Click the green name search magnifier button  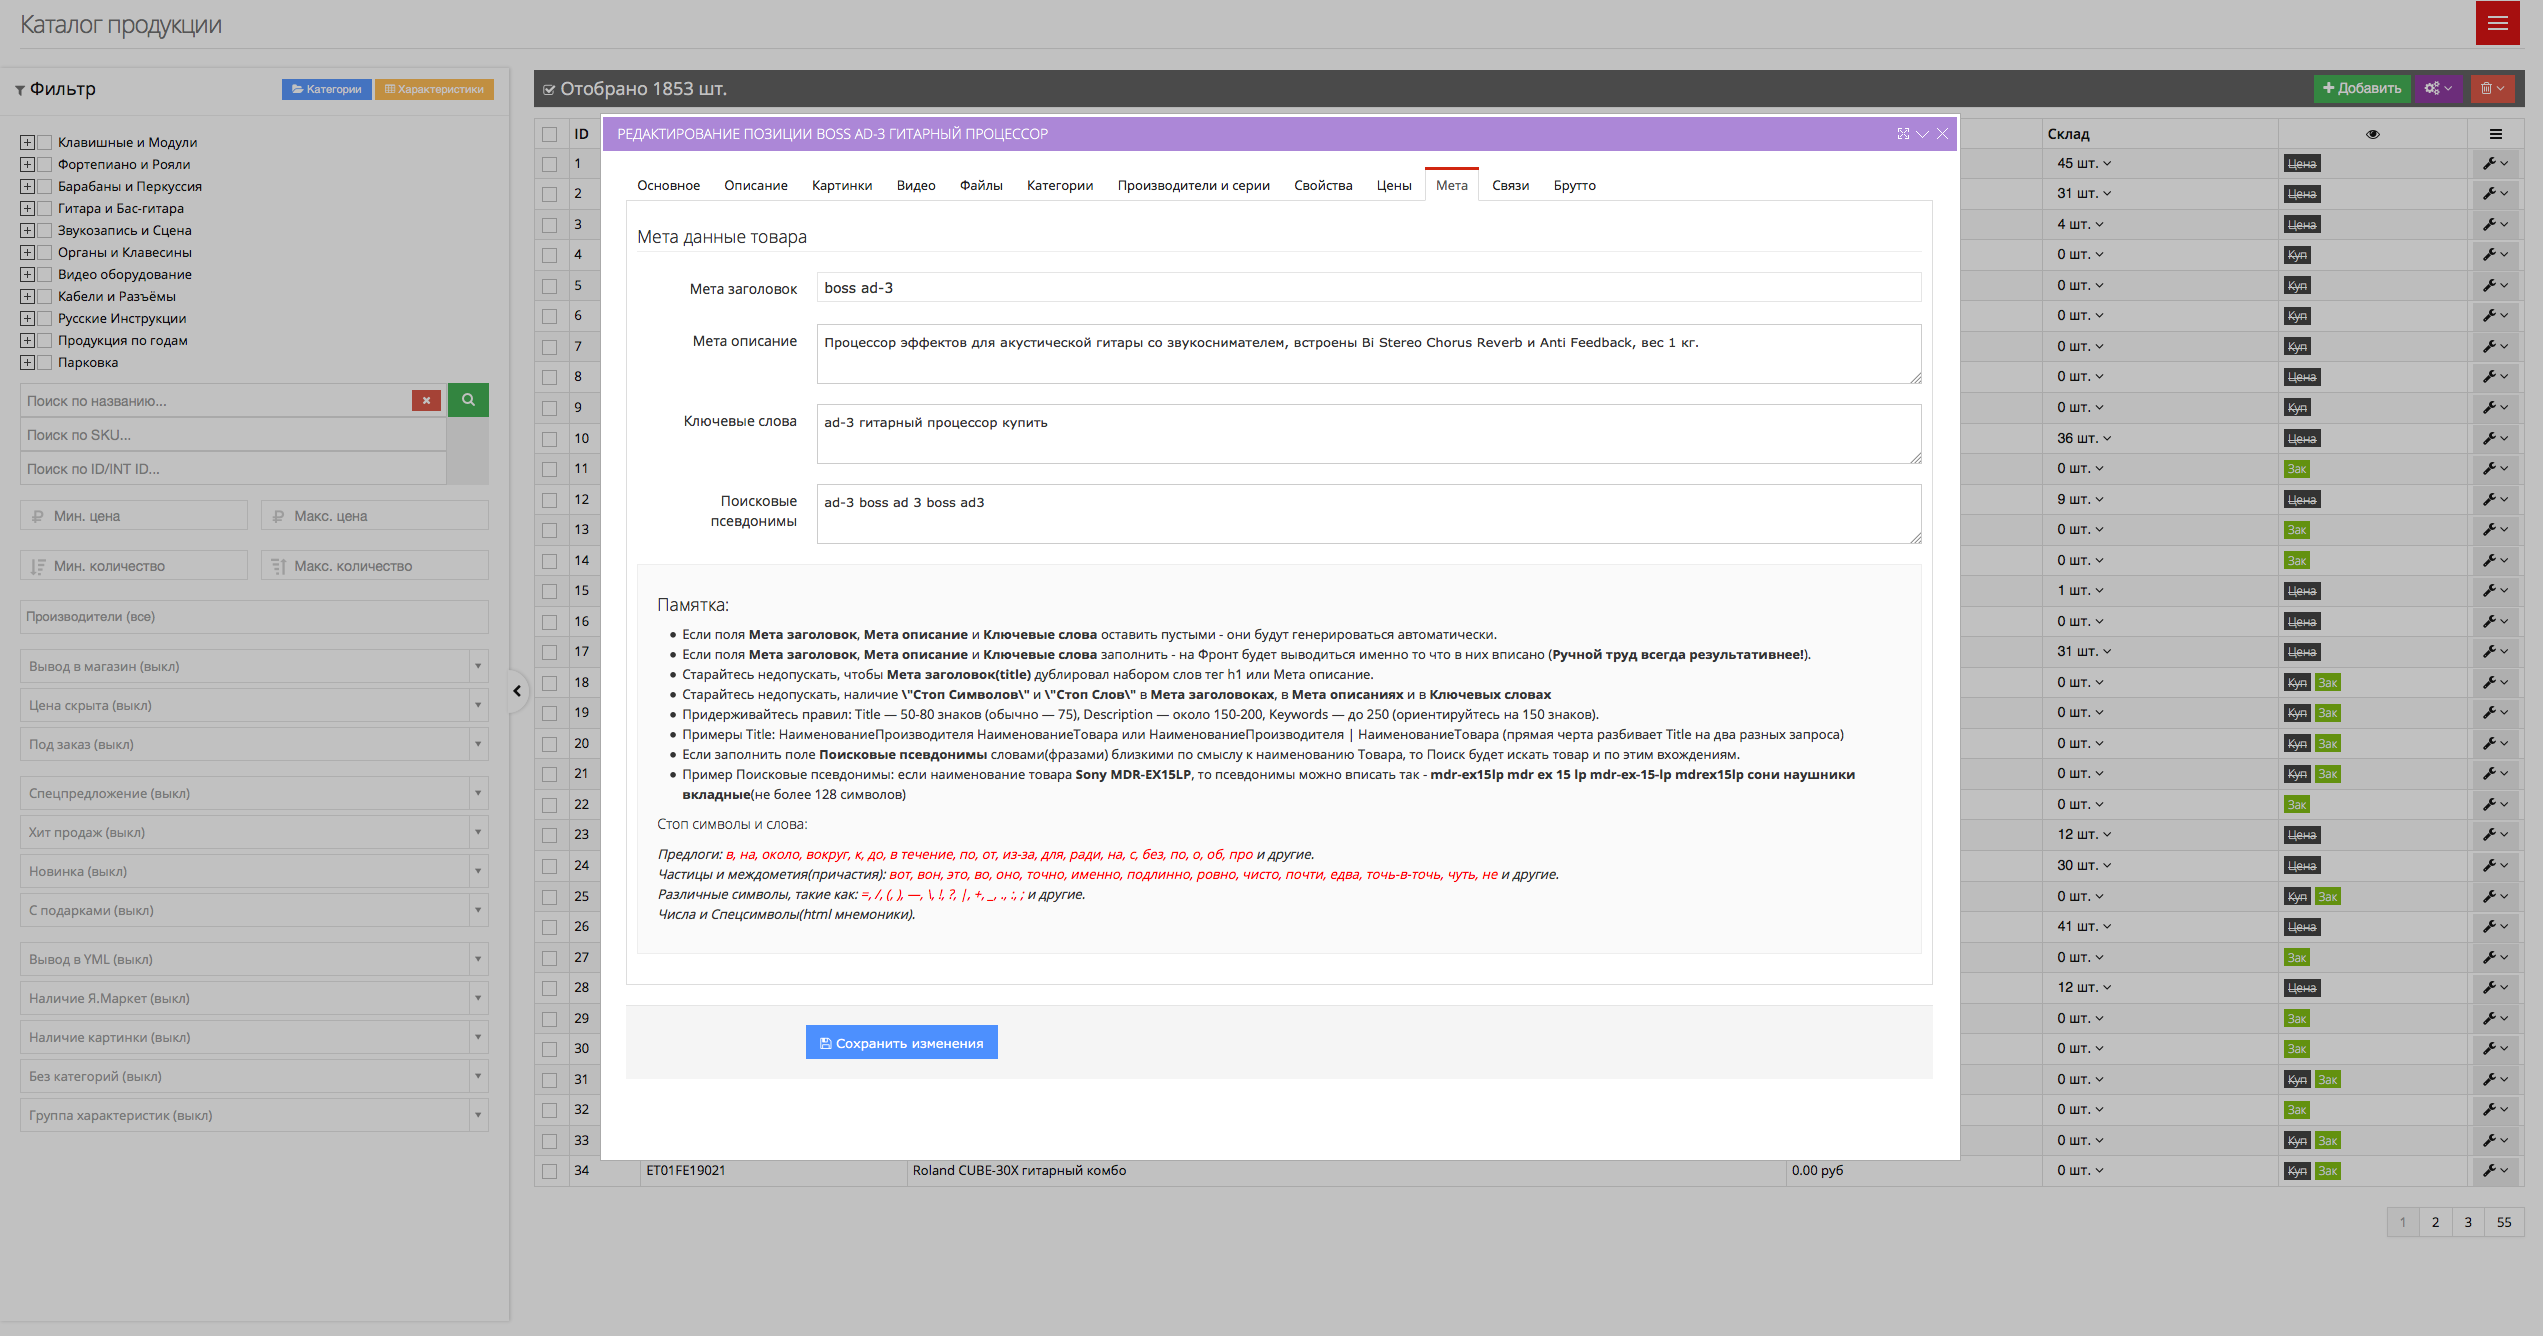(468, 400)
